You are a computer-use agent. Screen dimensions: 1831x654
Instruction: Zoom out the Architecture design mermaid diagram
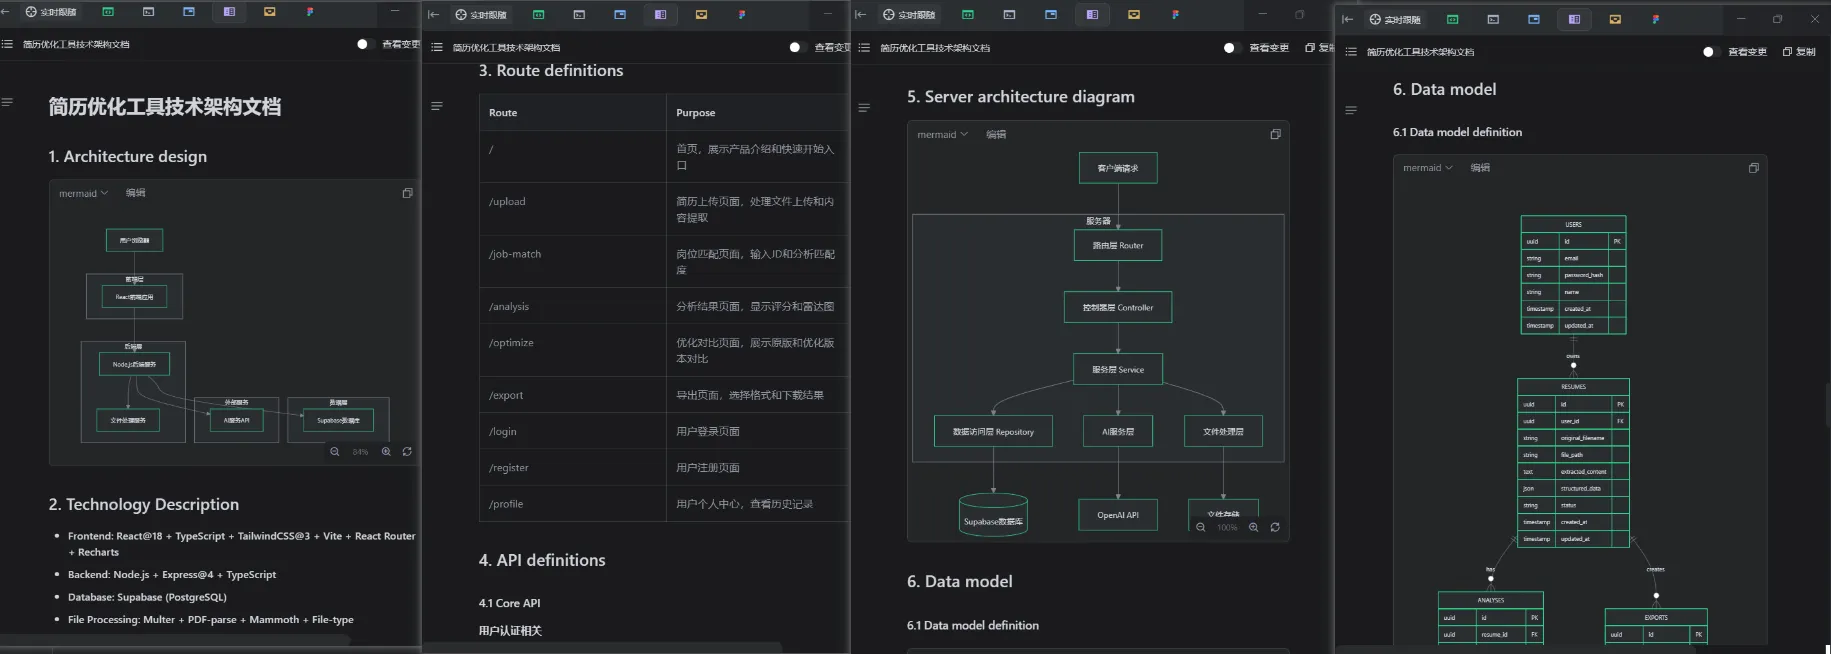[x=335, y=452]
